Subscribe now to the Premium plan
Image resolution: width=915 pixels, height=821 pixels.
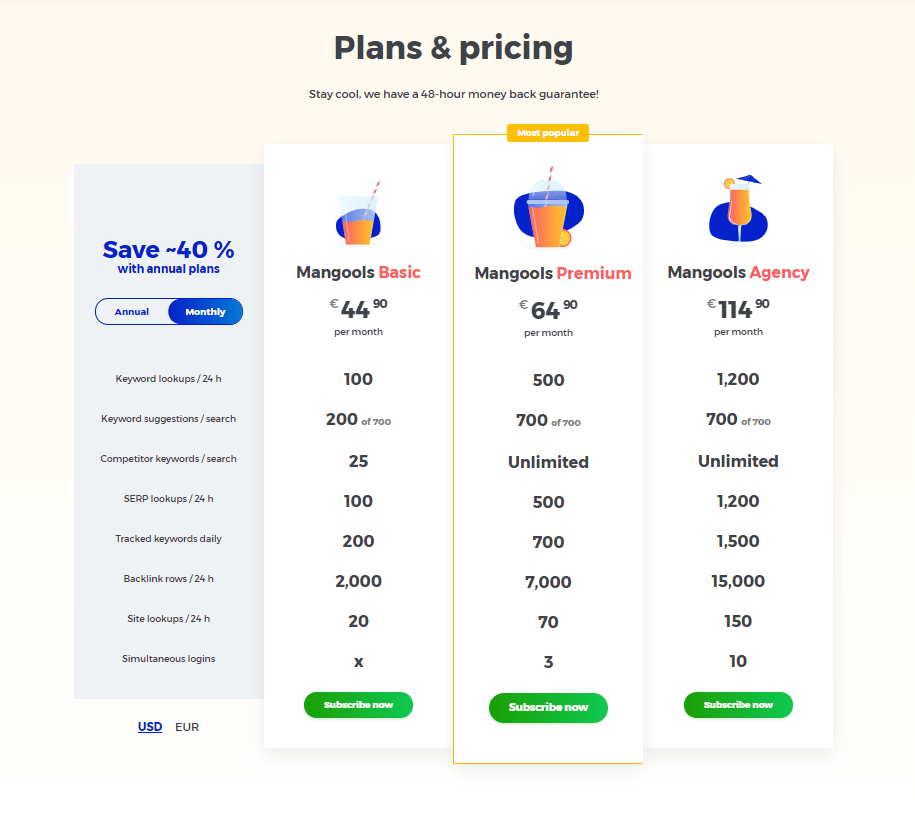click(549, 708)
